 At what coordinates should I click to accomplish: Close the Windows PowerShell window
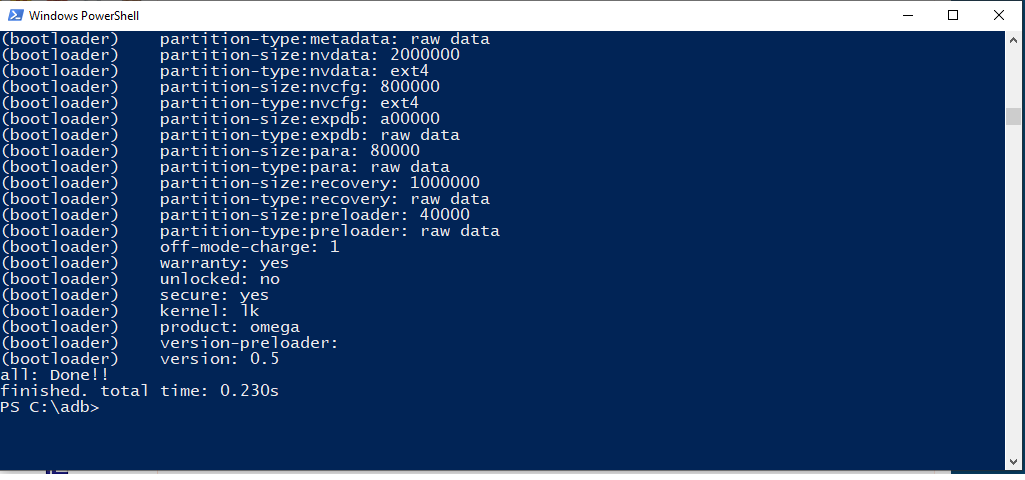click(999, 15)
